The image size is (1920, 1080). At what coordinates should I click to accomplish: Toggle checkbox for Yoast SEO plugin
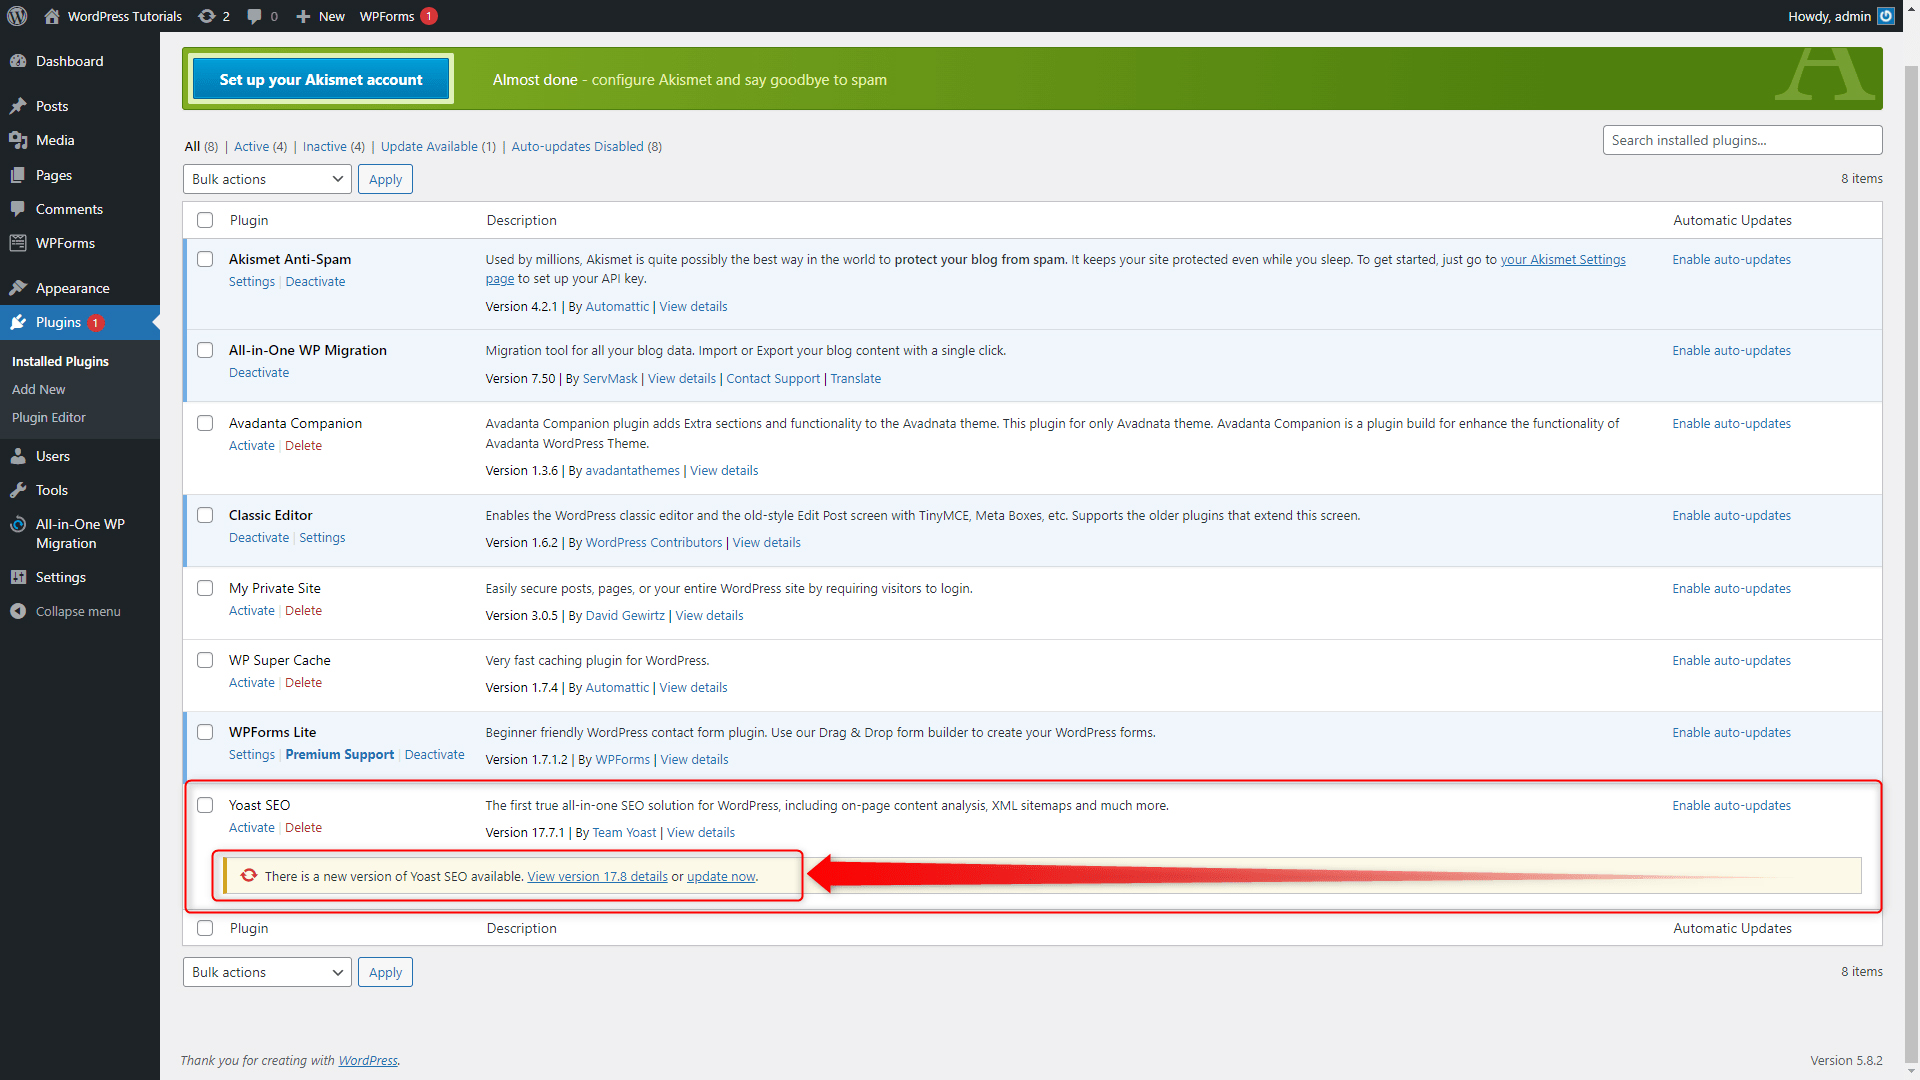pos(204,804)
